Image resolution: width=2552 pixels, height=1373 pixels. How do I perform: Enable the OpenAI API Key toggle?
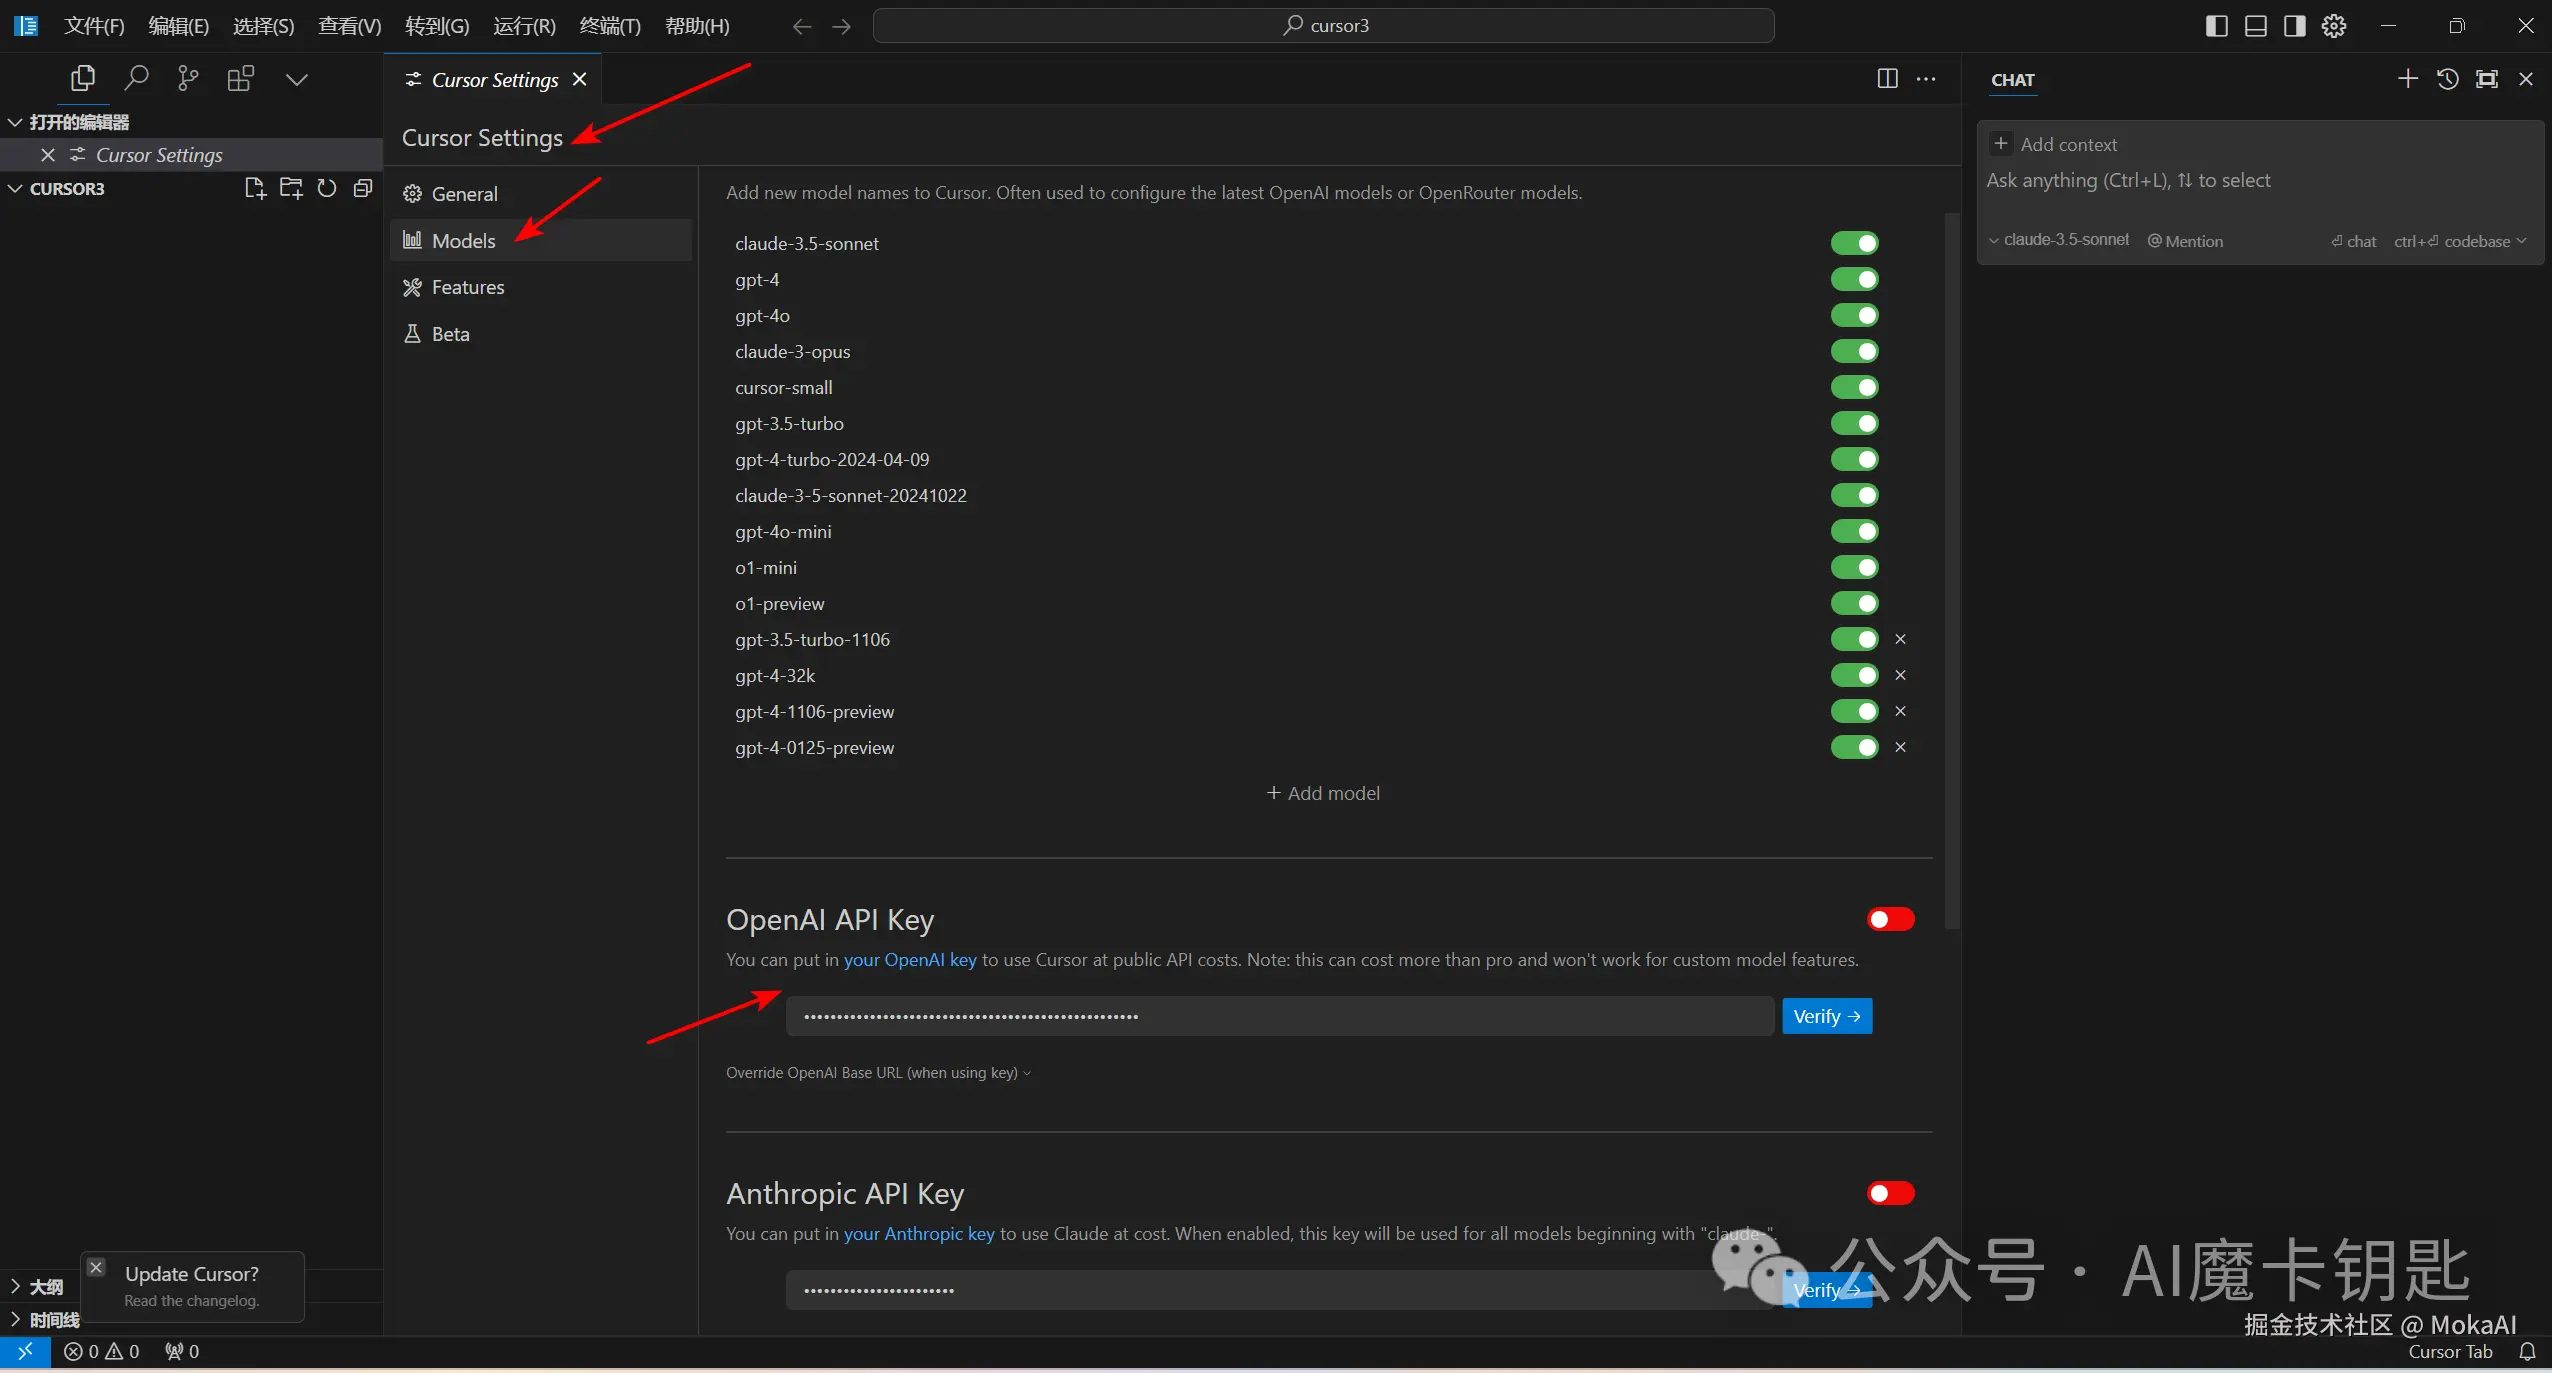1890,919
